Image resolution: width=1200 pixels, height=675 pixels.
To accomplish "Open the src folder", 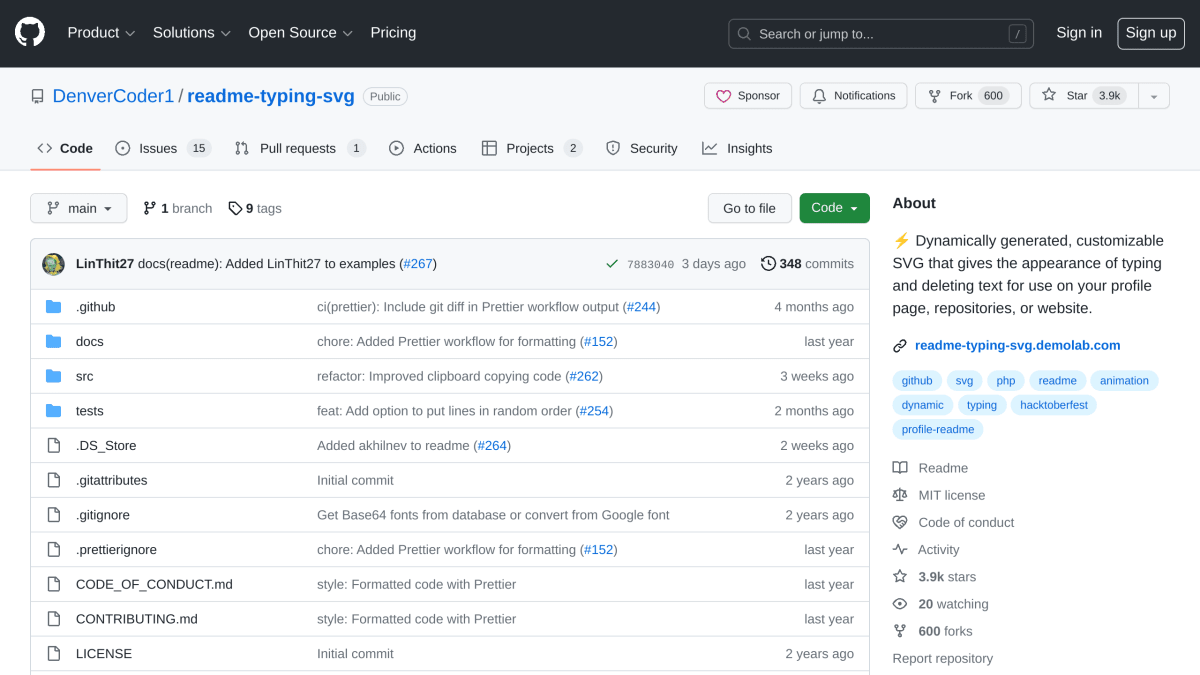I will click(85, 376).
